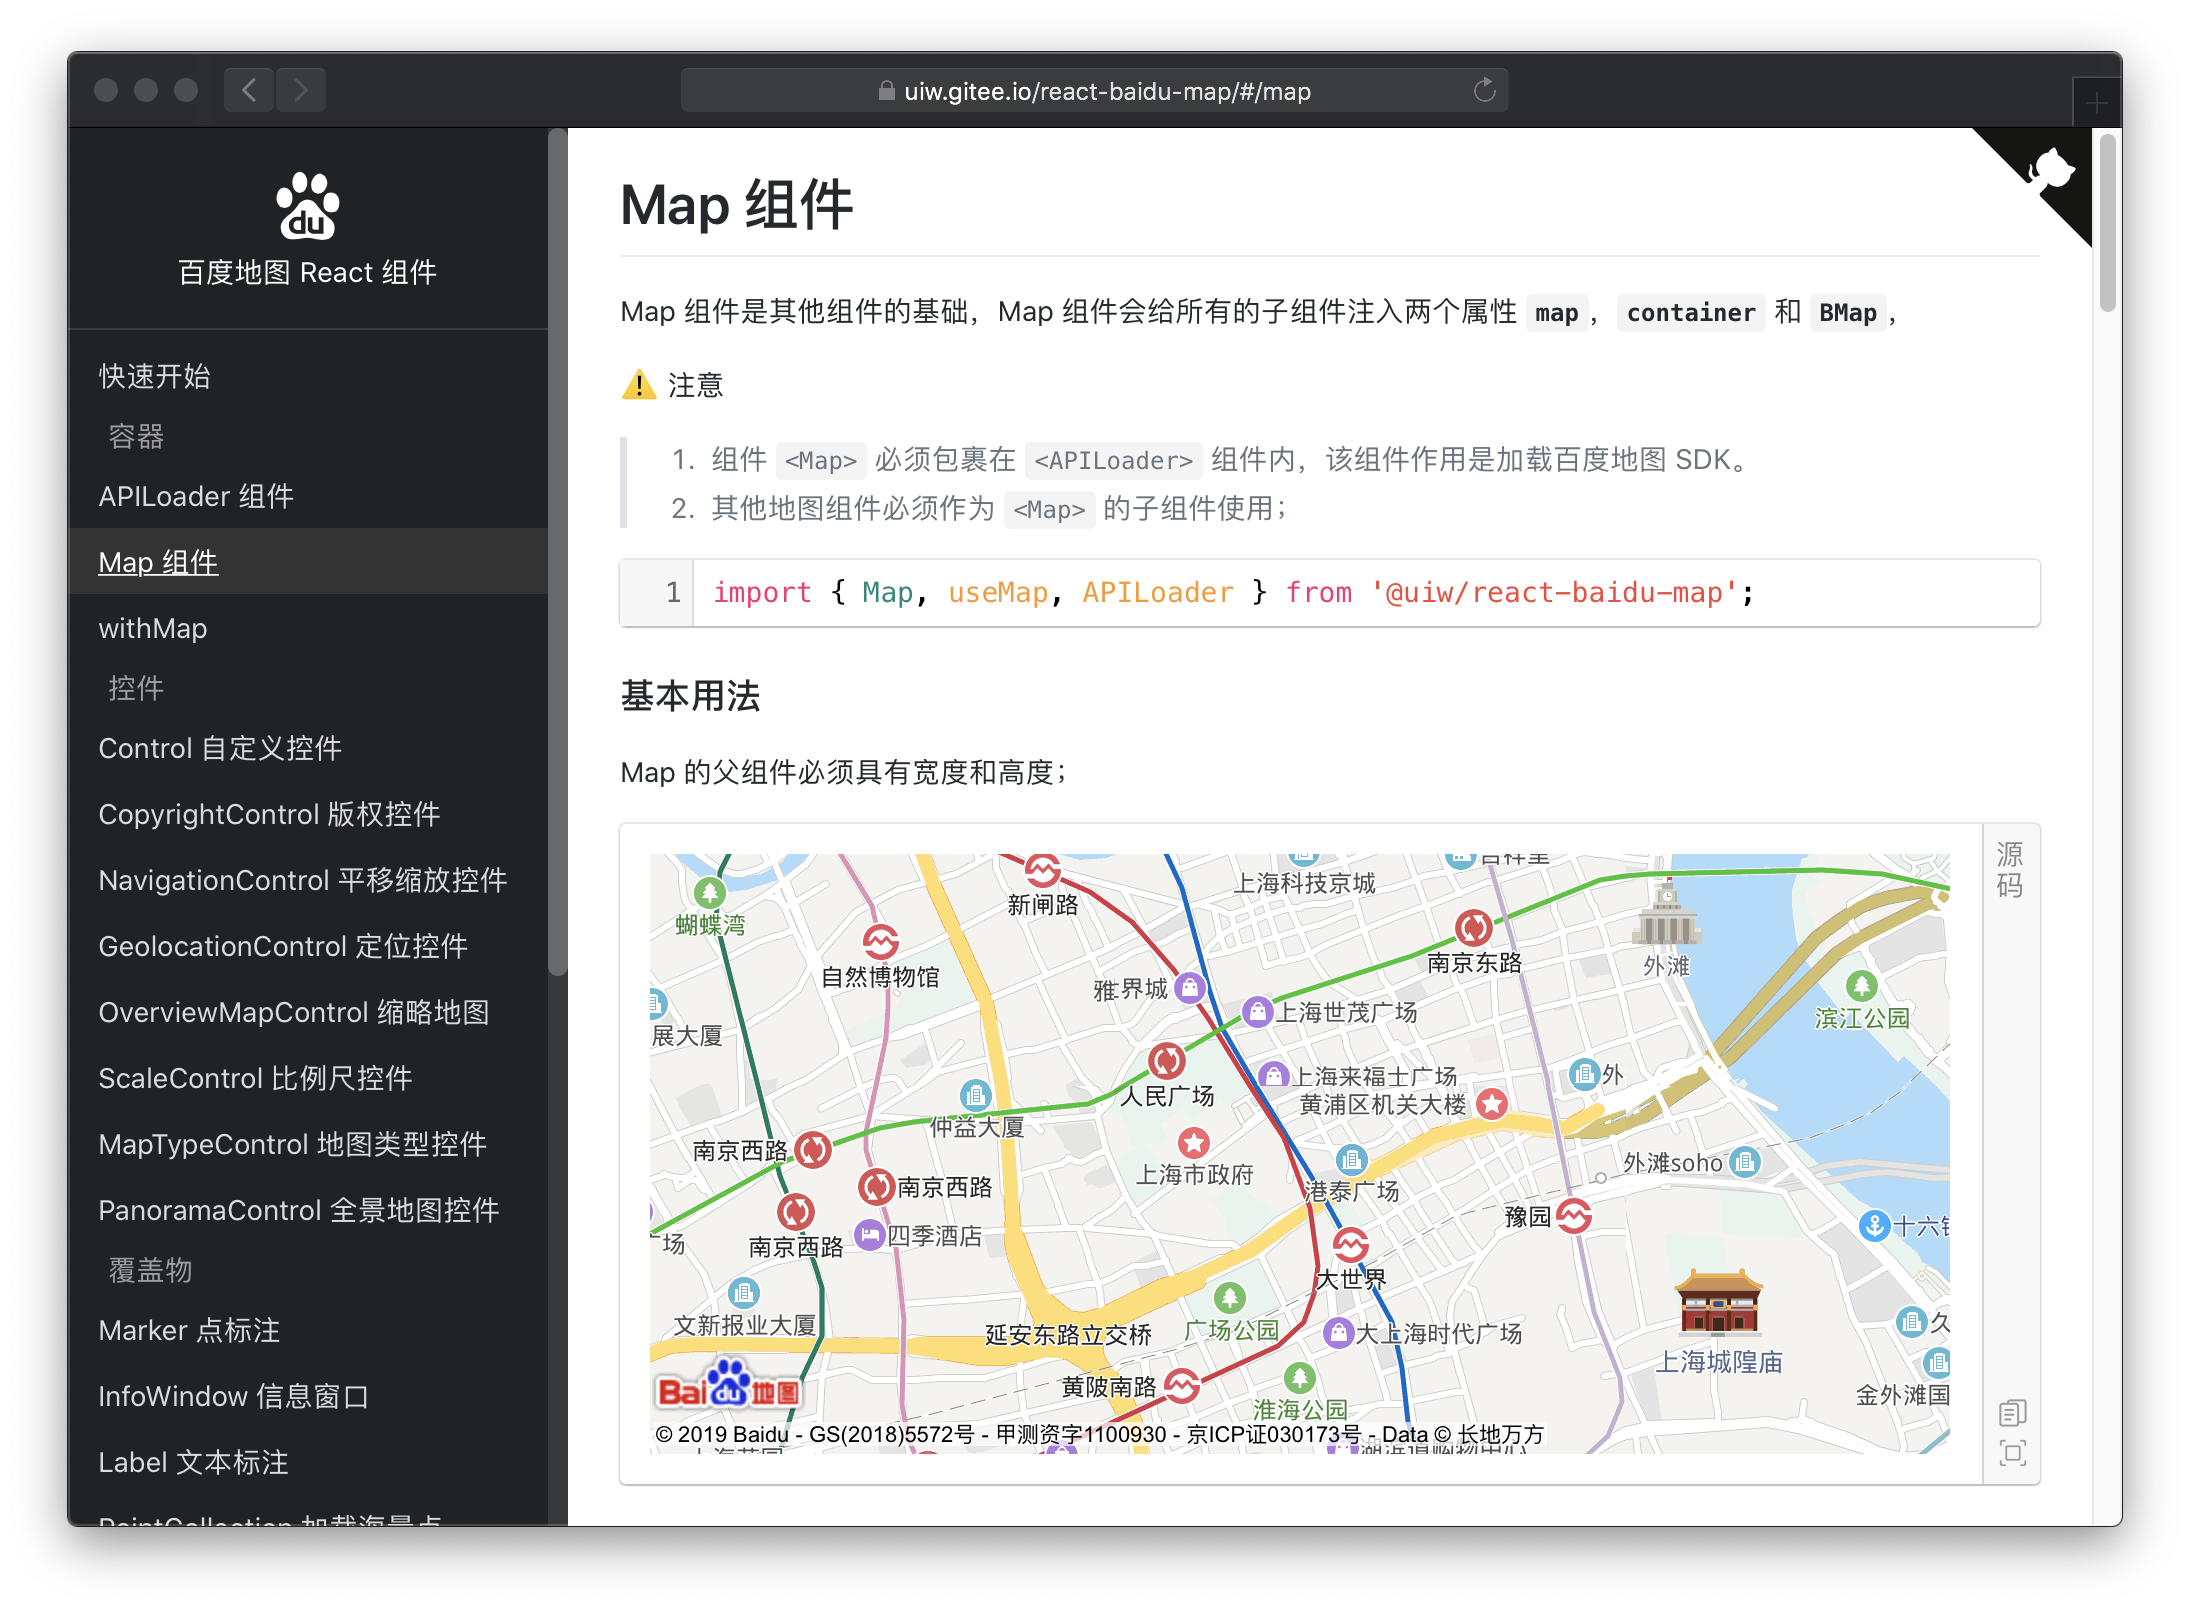Click the 黄陂南路 metro station icon
Viewport: 2190px width, 1610px height.
point(1182,1386)
